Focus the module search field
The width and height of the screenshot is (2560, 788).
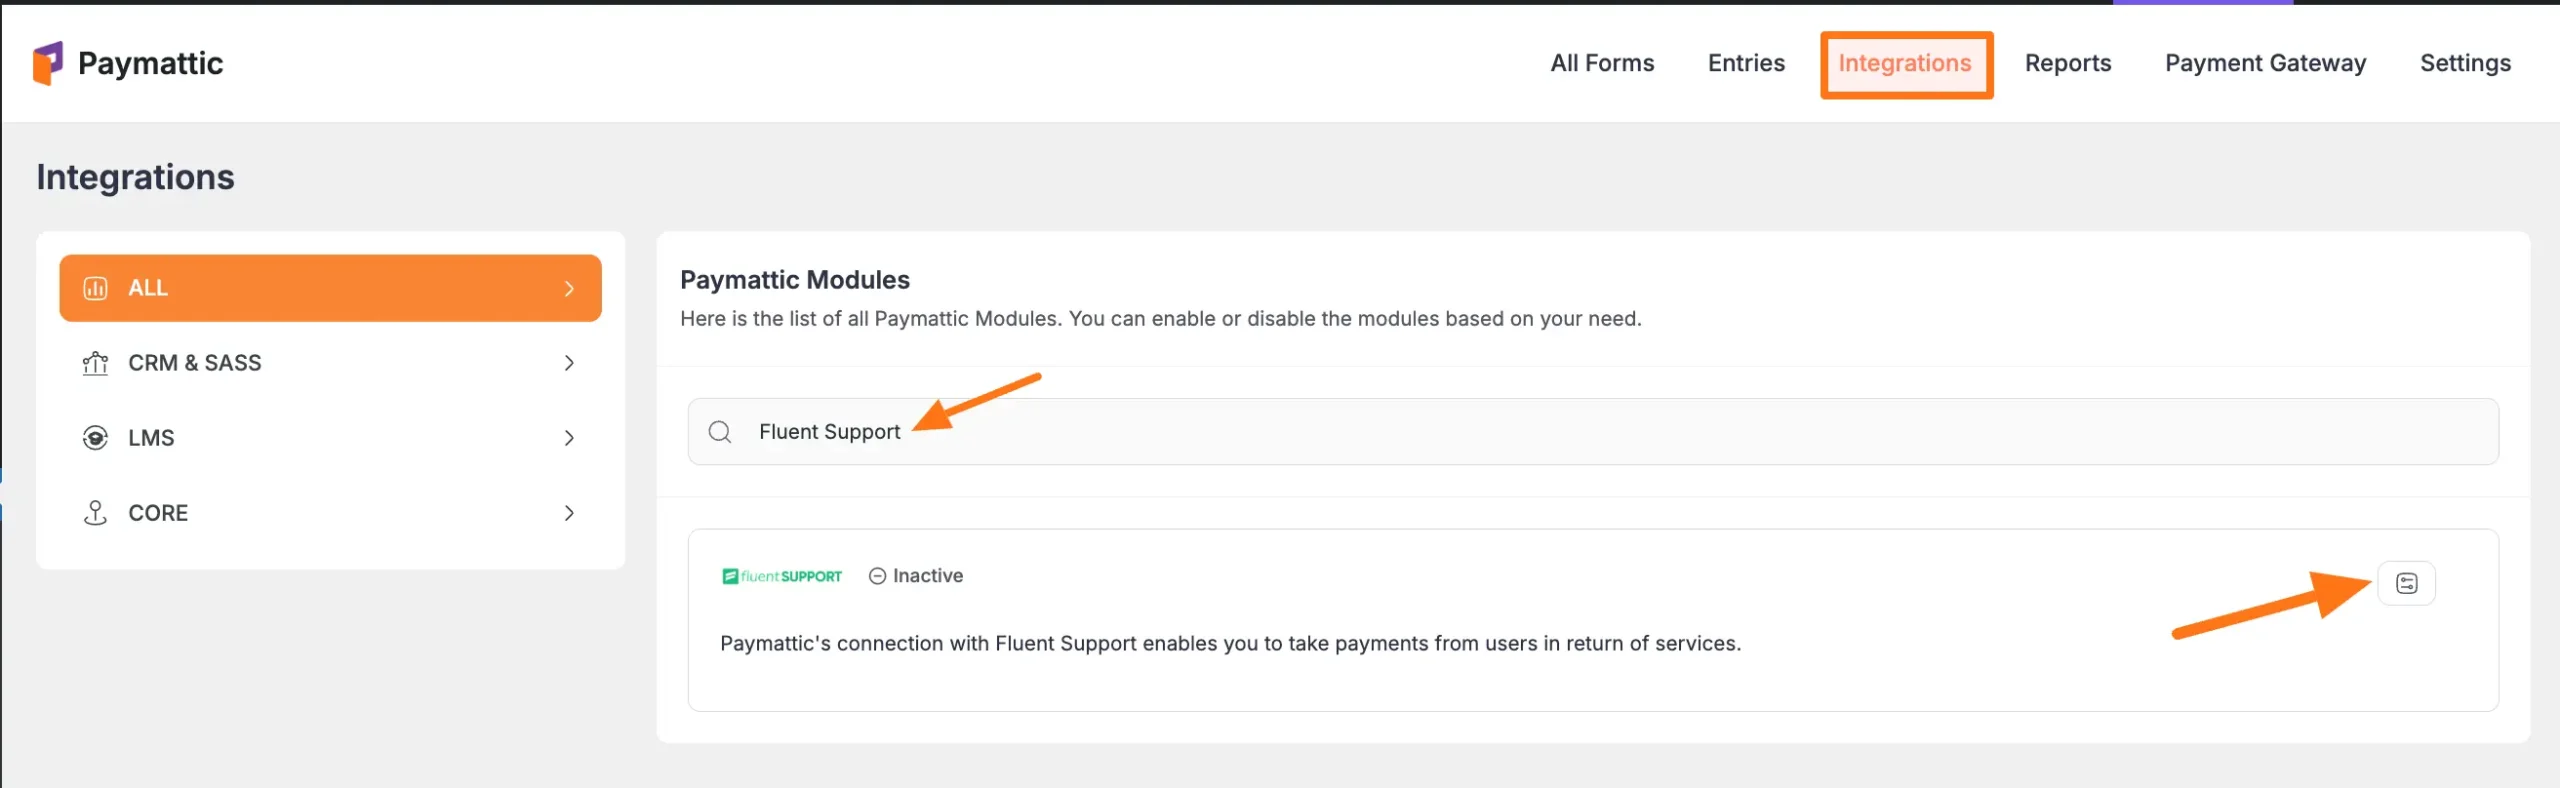pyautogui.click(x=1593, y=432)
